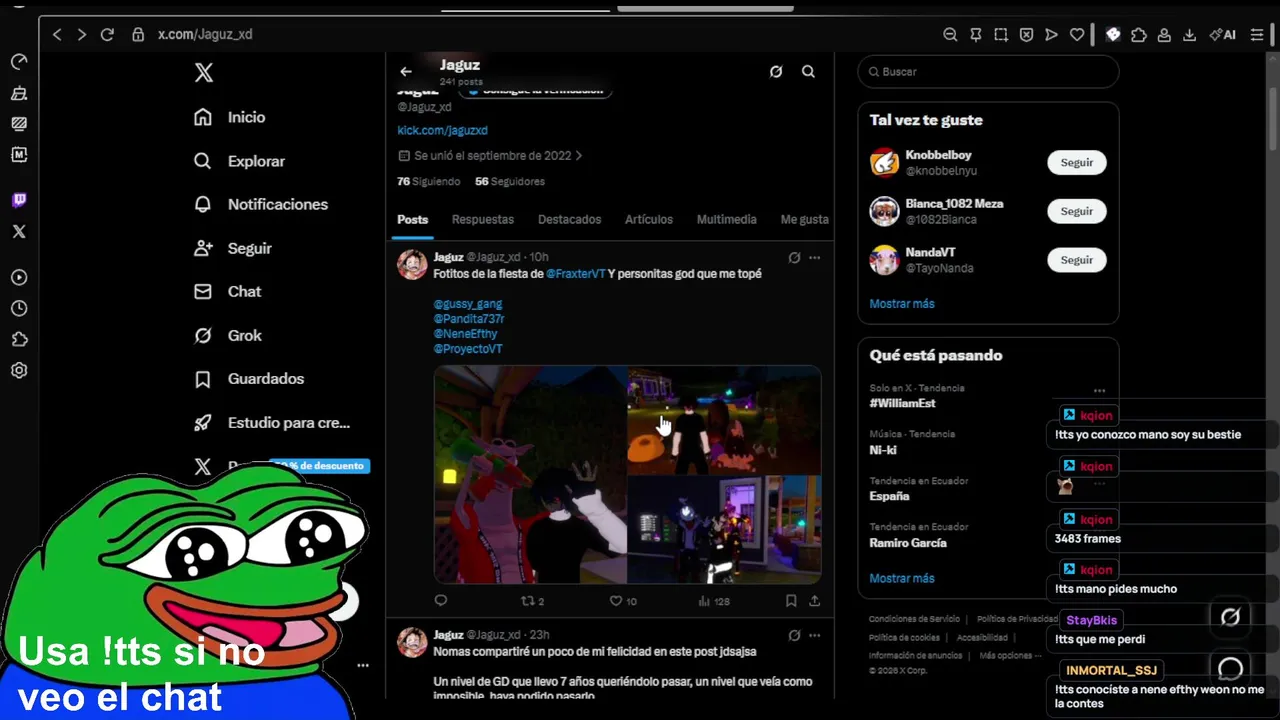Open the browser downloads icon
Screen dimensions: 1280x720
(x=1189, y=34)
